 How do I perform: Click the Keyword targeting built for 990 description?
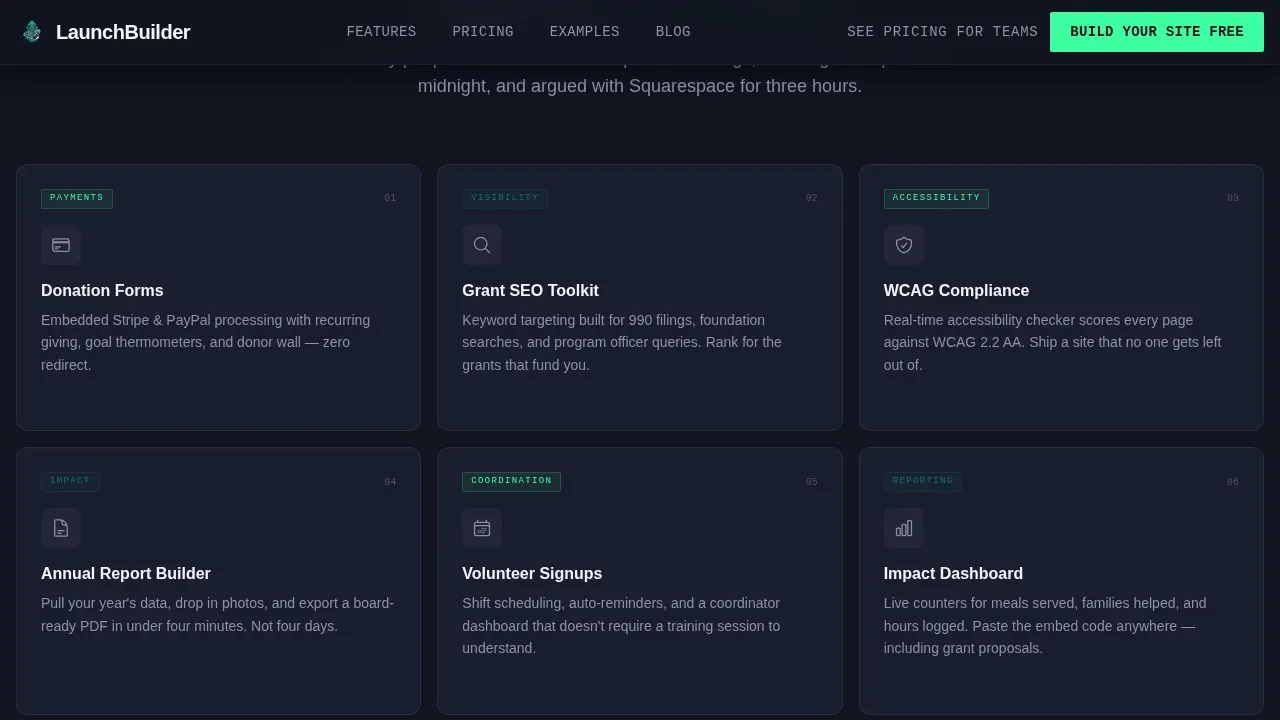click(x=622, y=342)
